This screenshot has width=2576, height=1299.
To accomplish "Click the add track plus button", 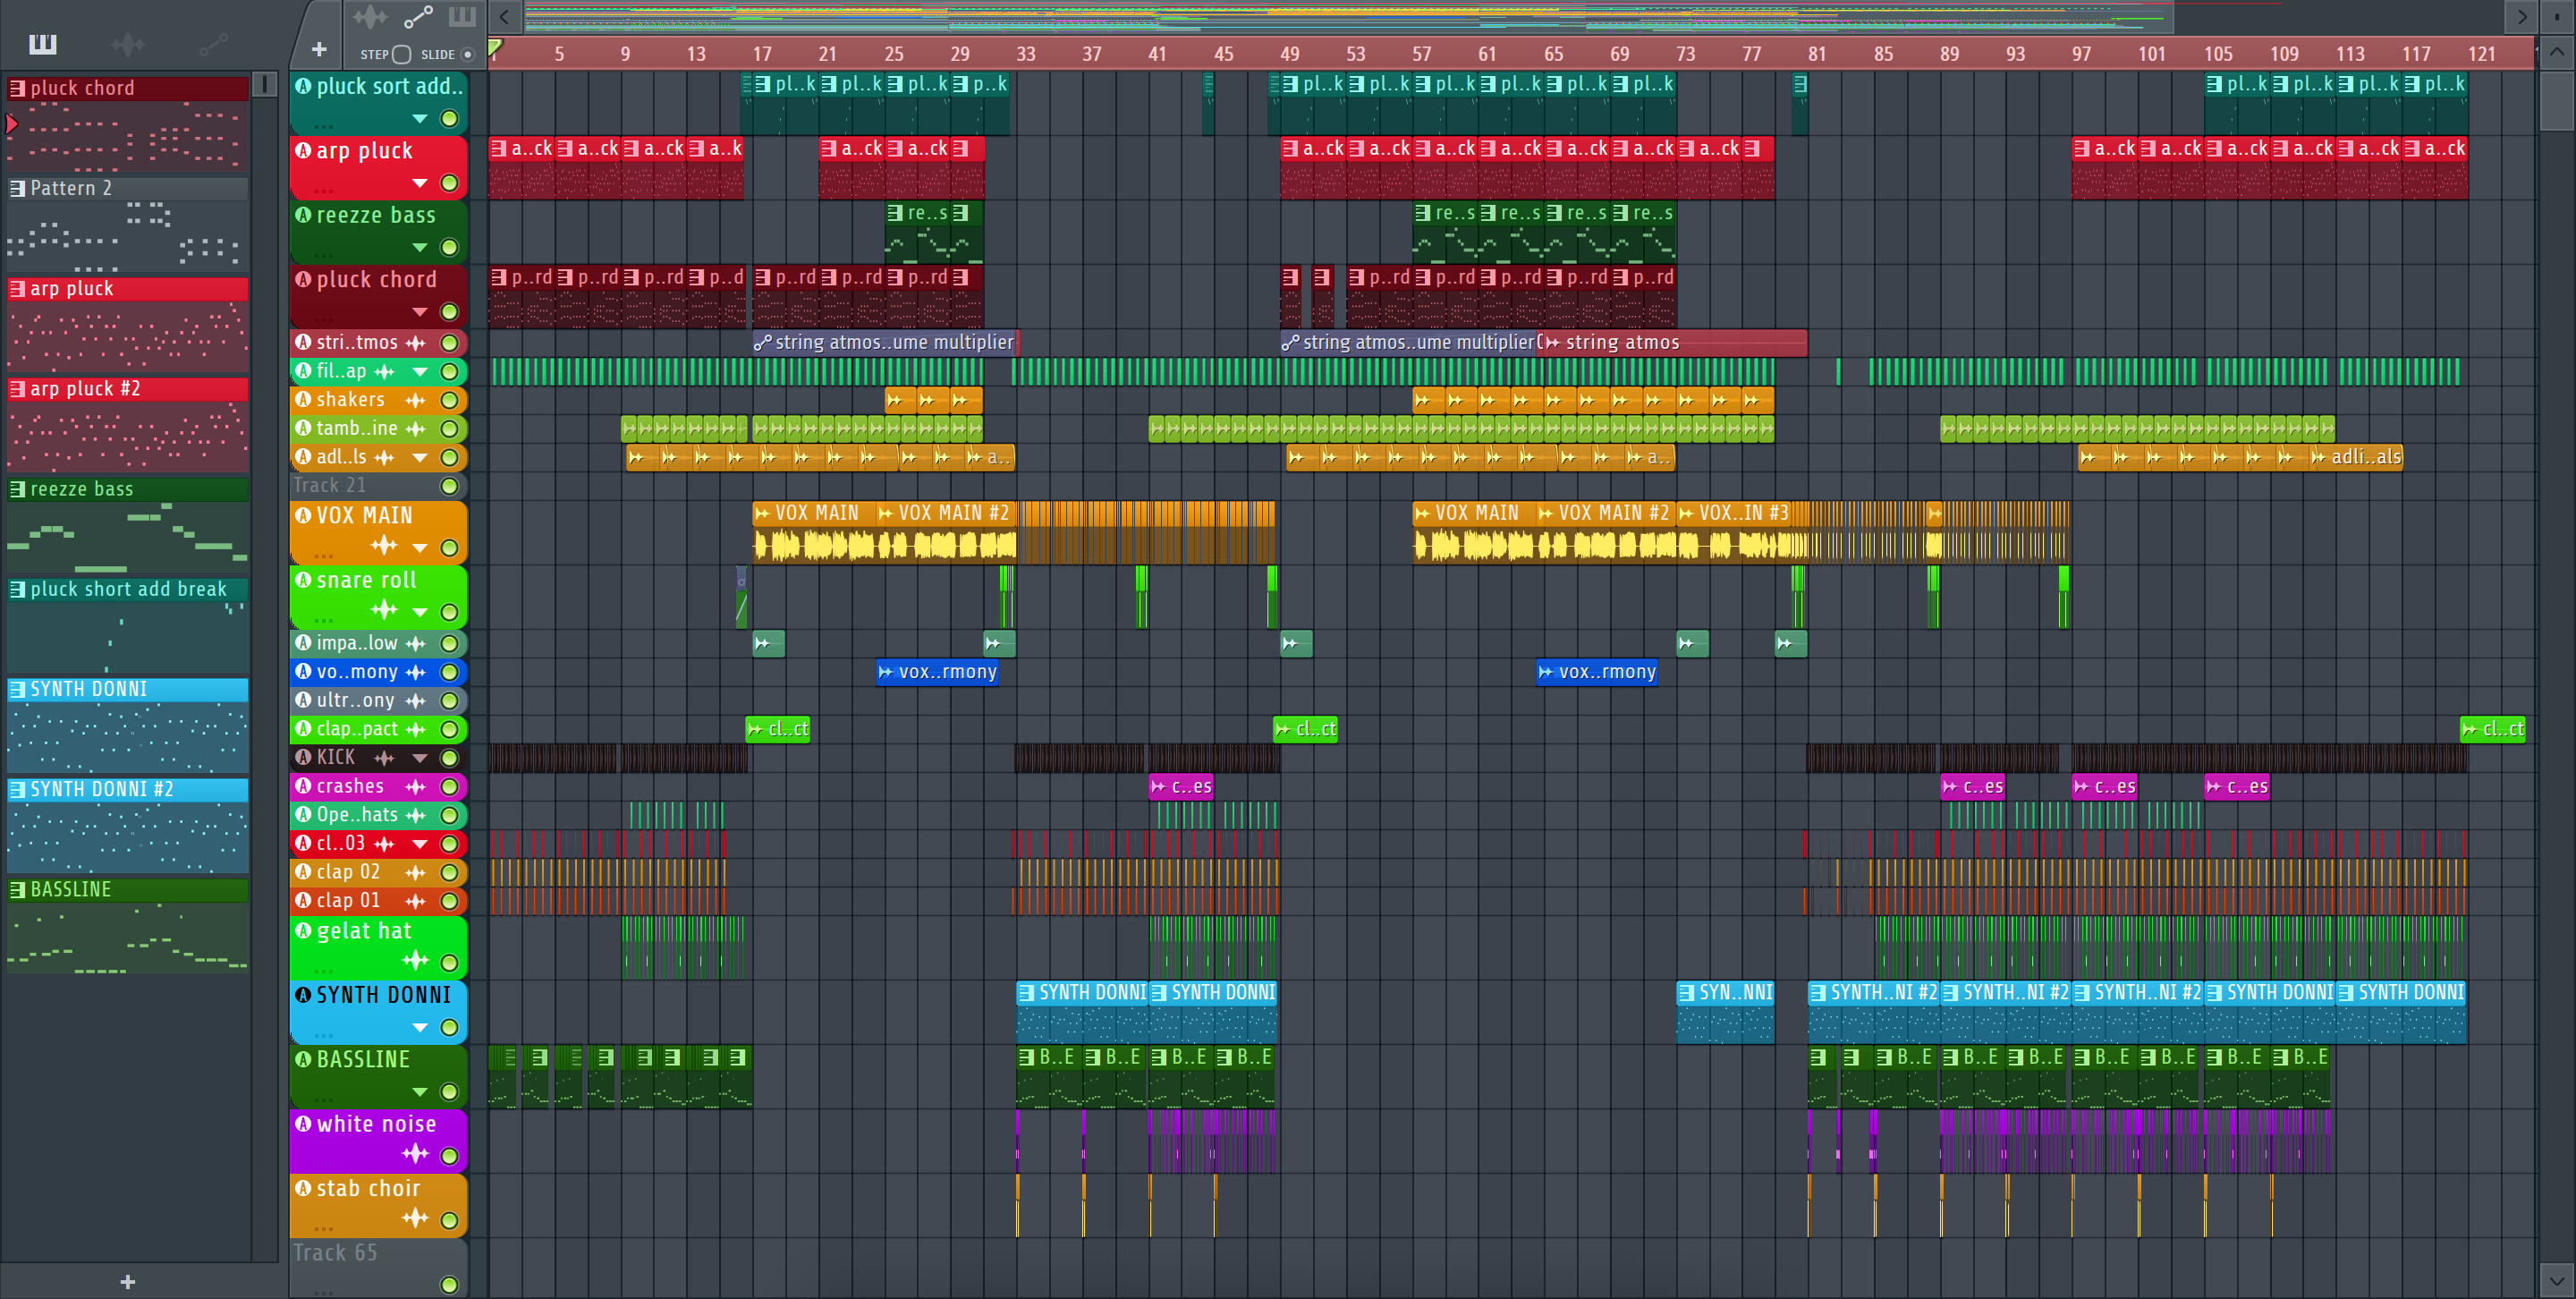I will pos(319,49).
